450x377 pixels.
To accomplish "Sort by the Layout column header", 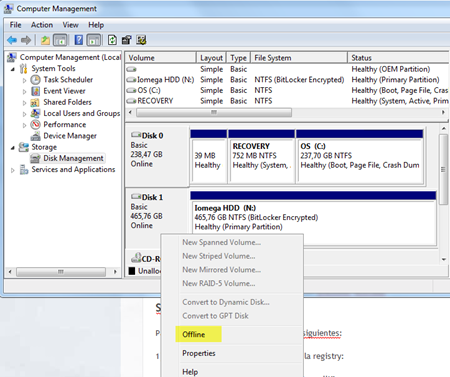I will coord(211,58).
